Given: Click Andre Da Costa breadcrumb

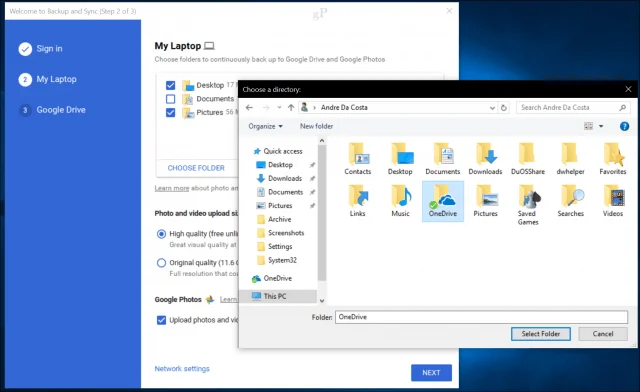Looking at the screenshot, I should (x=344, y=107).
